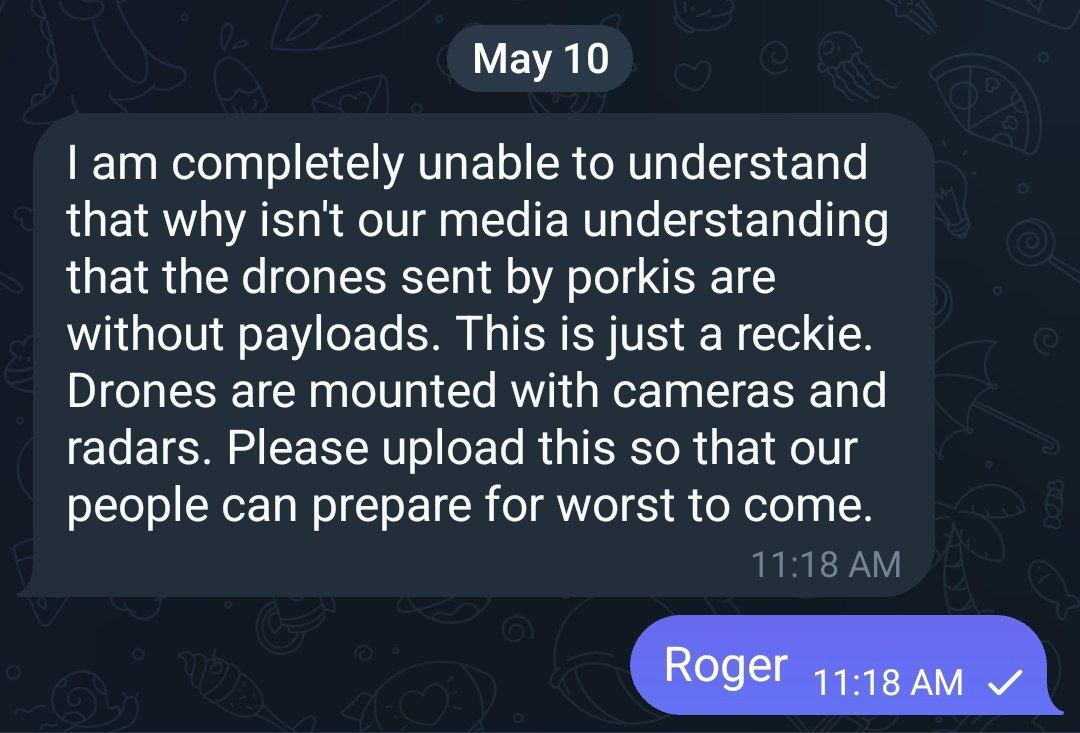Tap the 11:18 AM time inside Roger bubble
This screenshot has width=1080, height=733.
[x=887, y=683]
